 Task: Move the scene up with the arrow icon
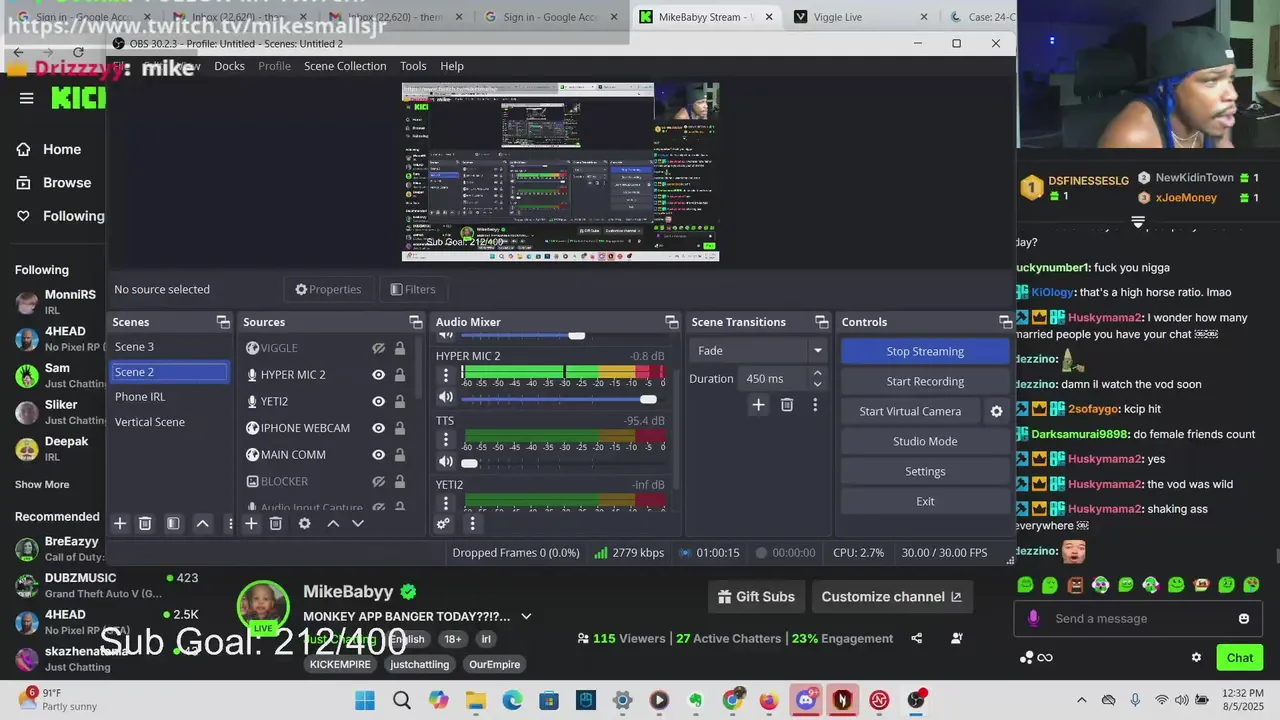[x=202, y=523]
